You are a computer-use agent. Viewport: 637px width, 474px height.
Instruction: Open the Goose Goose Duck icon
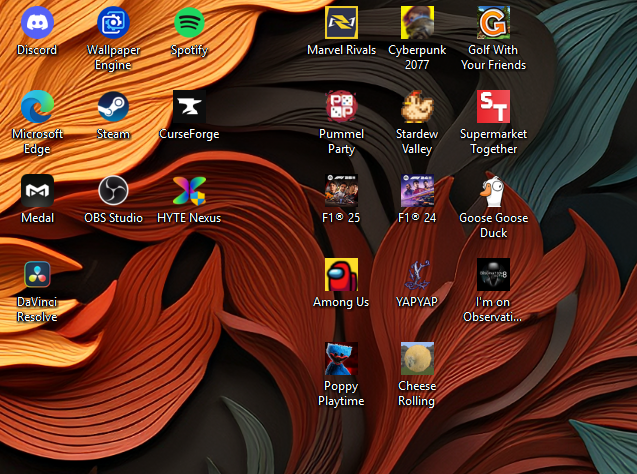click(493, 190)
